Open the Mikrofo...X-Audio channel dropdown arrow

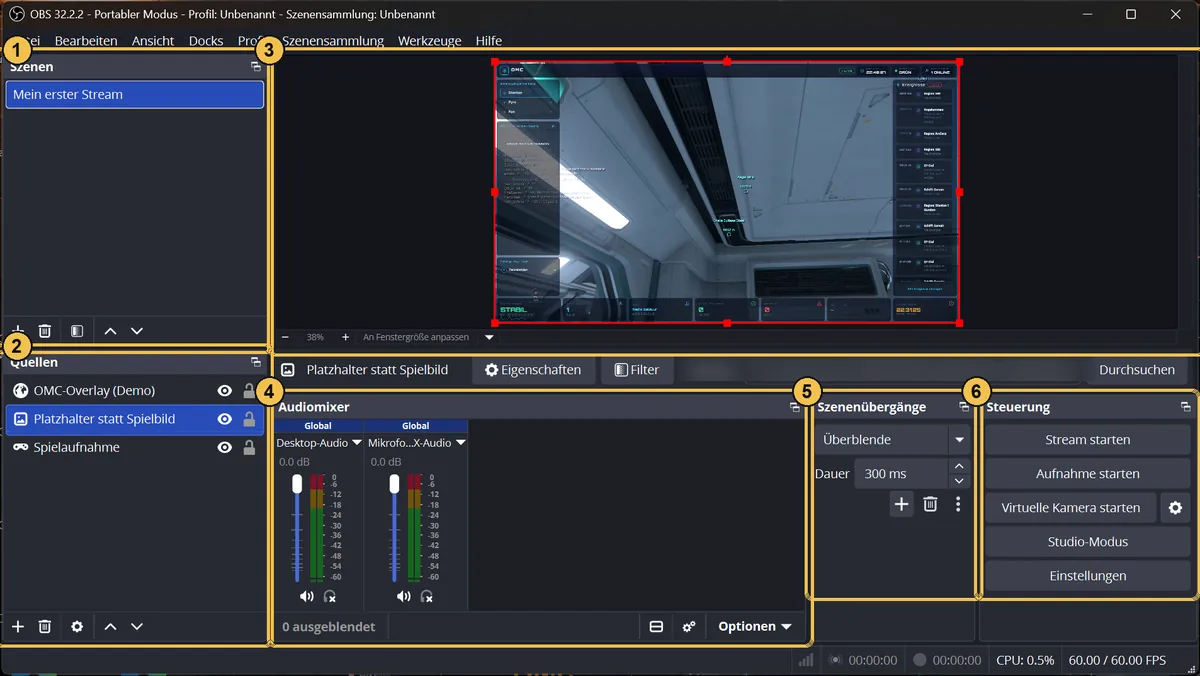click(461, 442)
